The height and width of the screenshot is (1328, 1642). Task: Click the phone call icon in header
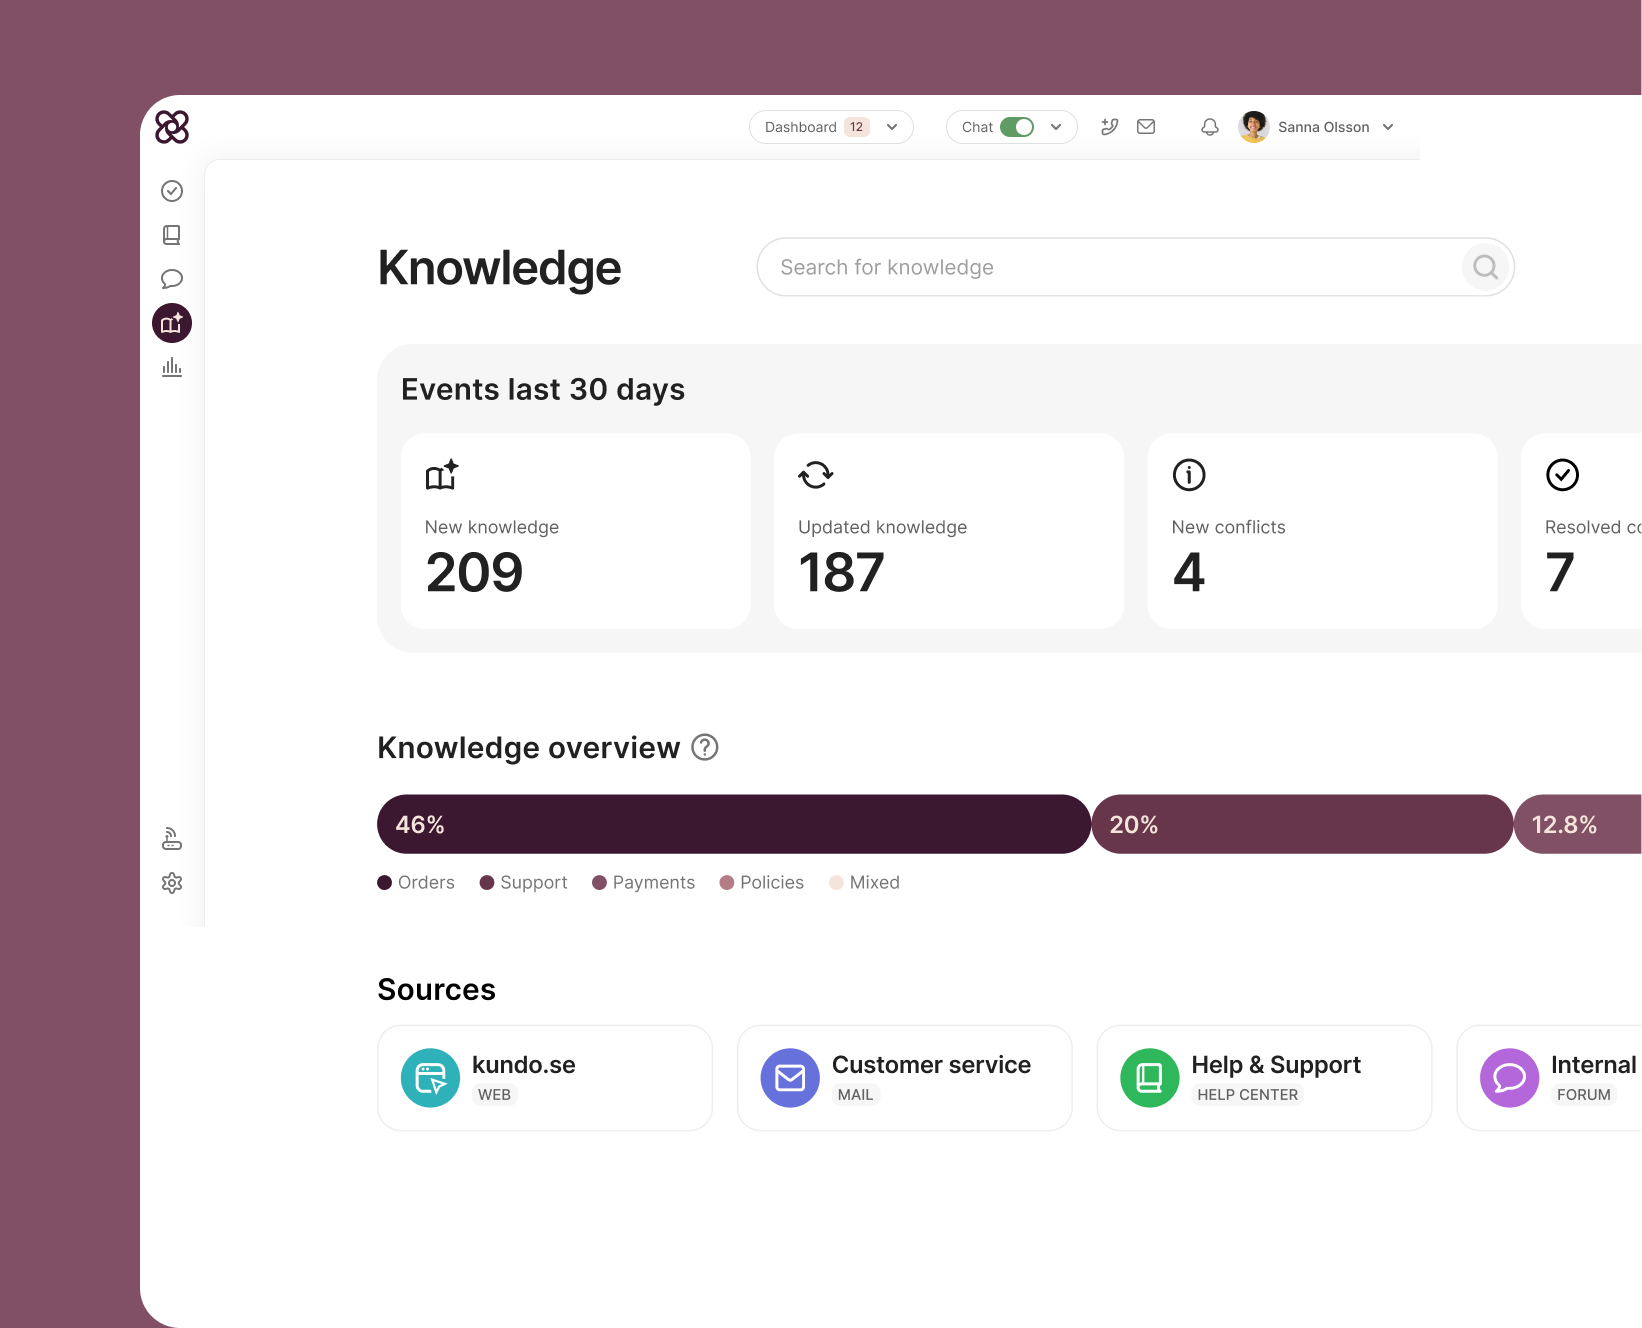tap(1109, 127)
